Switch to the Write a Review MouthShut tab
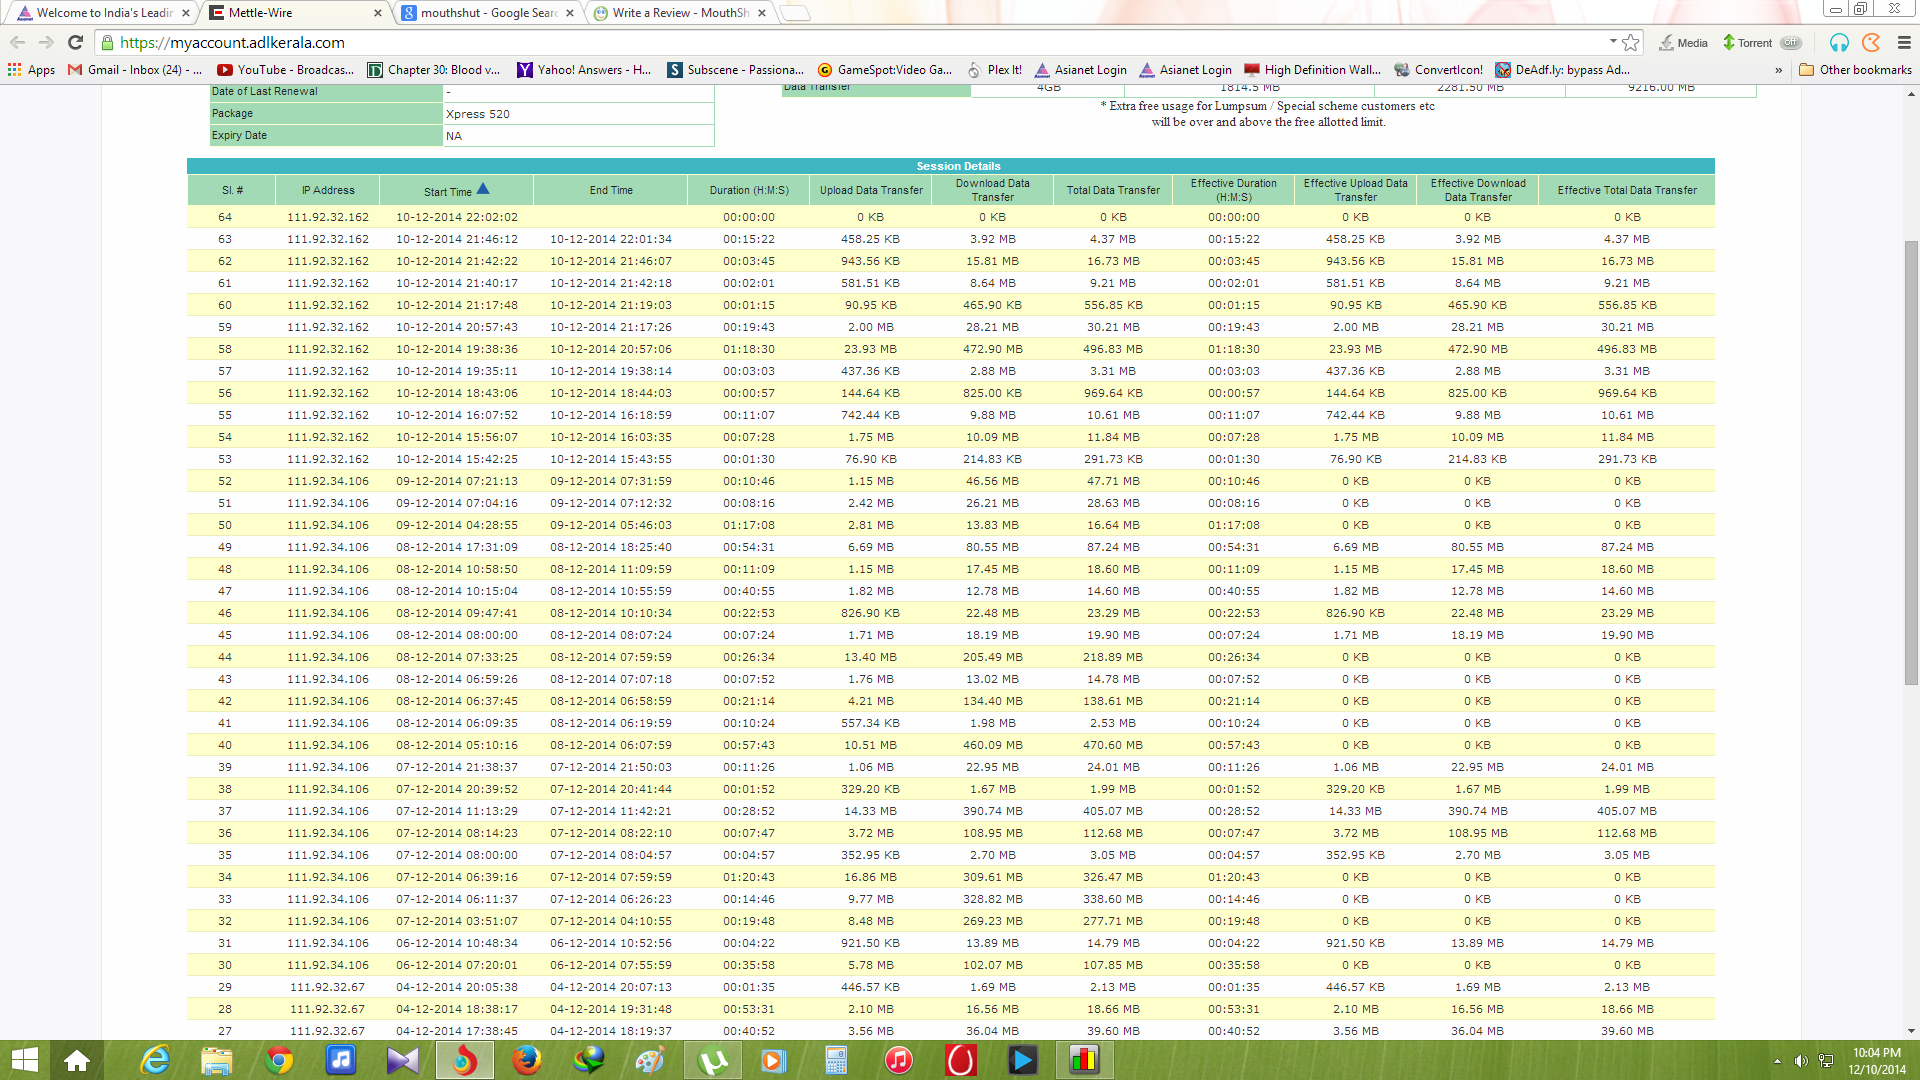Image resolution: width=1920 pixels, height=1080 pixels. pyautogui.click(x=678, y=13)
